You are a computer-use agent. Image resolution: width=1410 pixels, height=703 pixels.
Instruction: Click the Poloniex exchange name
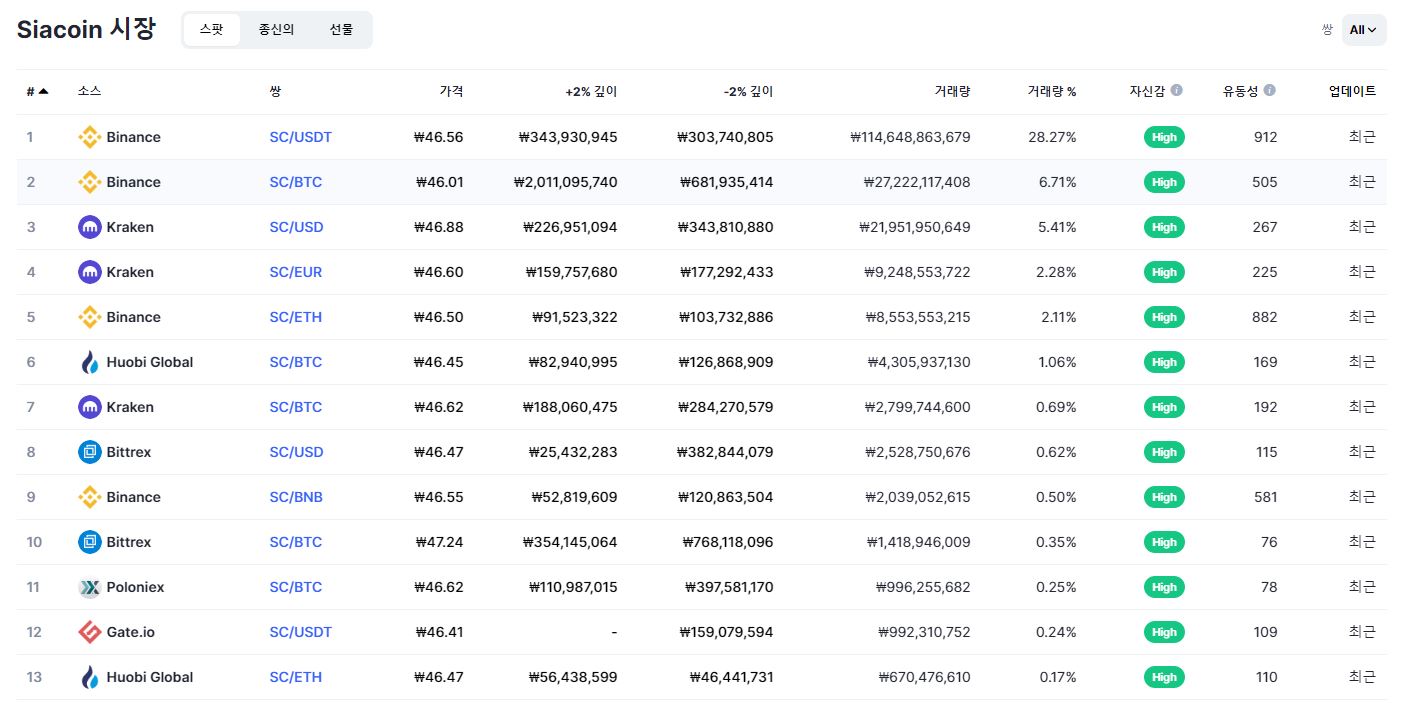point(135,587)
